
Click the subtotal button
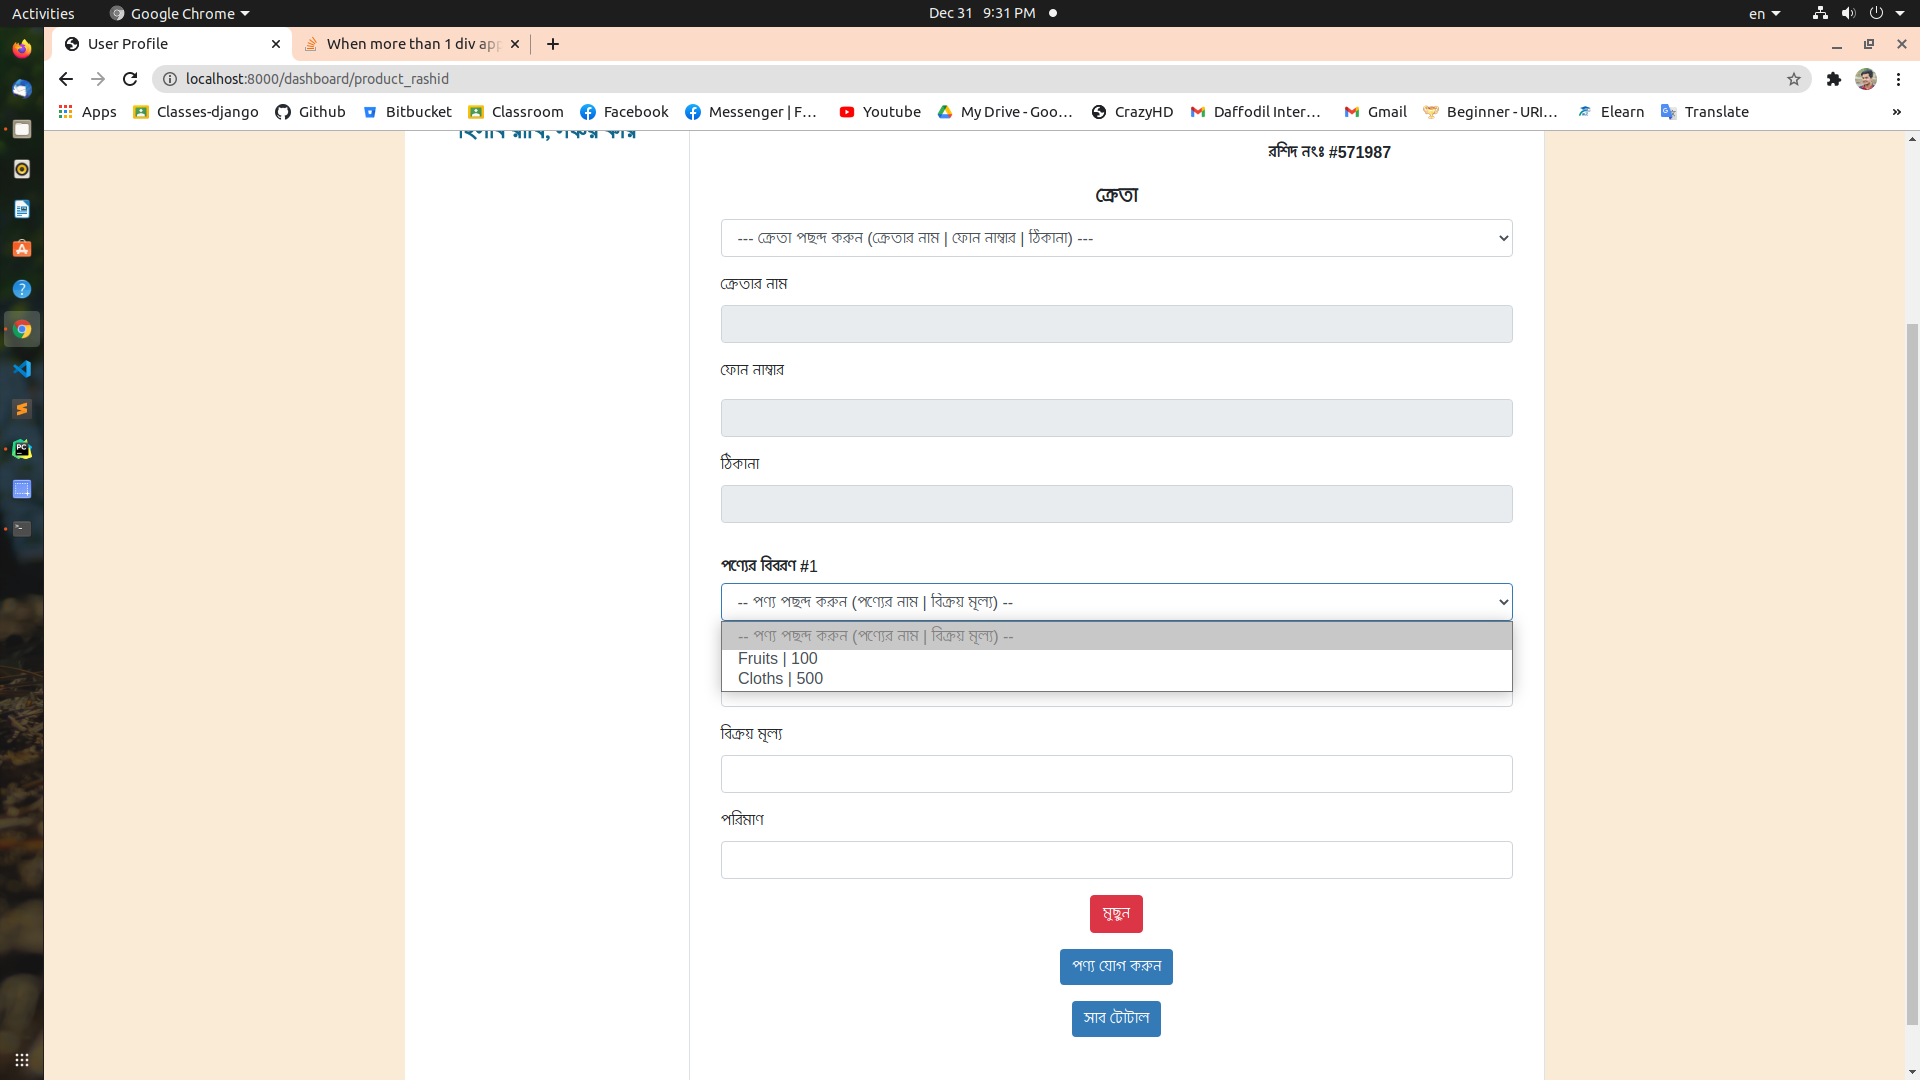(x=1116, y=1018)
